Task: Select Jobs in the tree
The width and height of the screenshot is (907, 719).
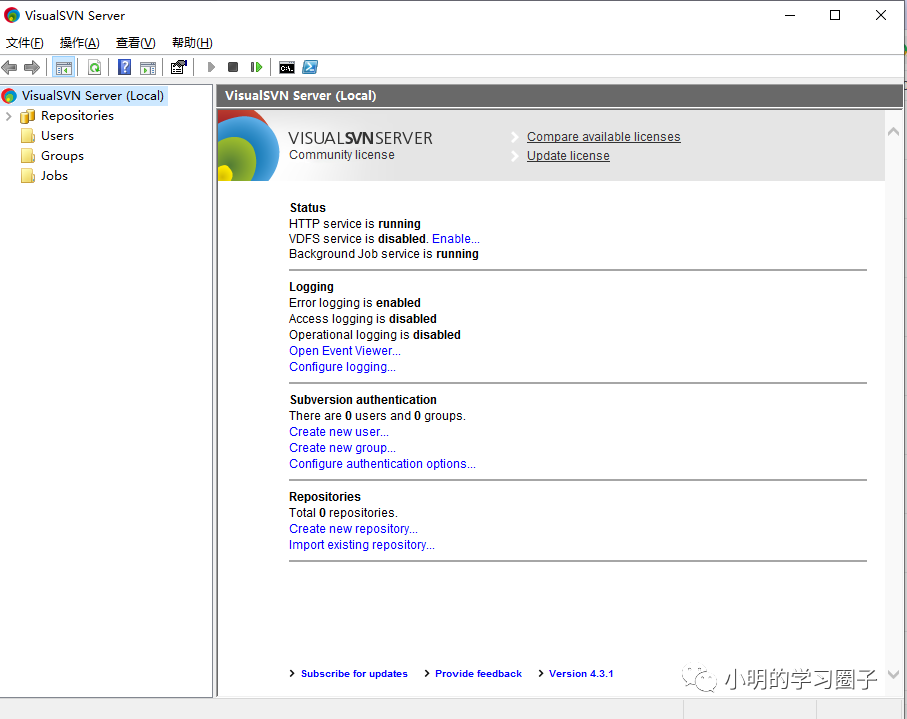Action: click(54, 176)
